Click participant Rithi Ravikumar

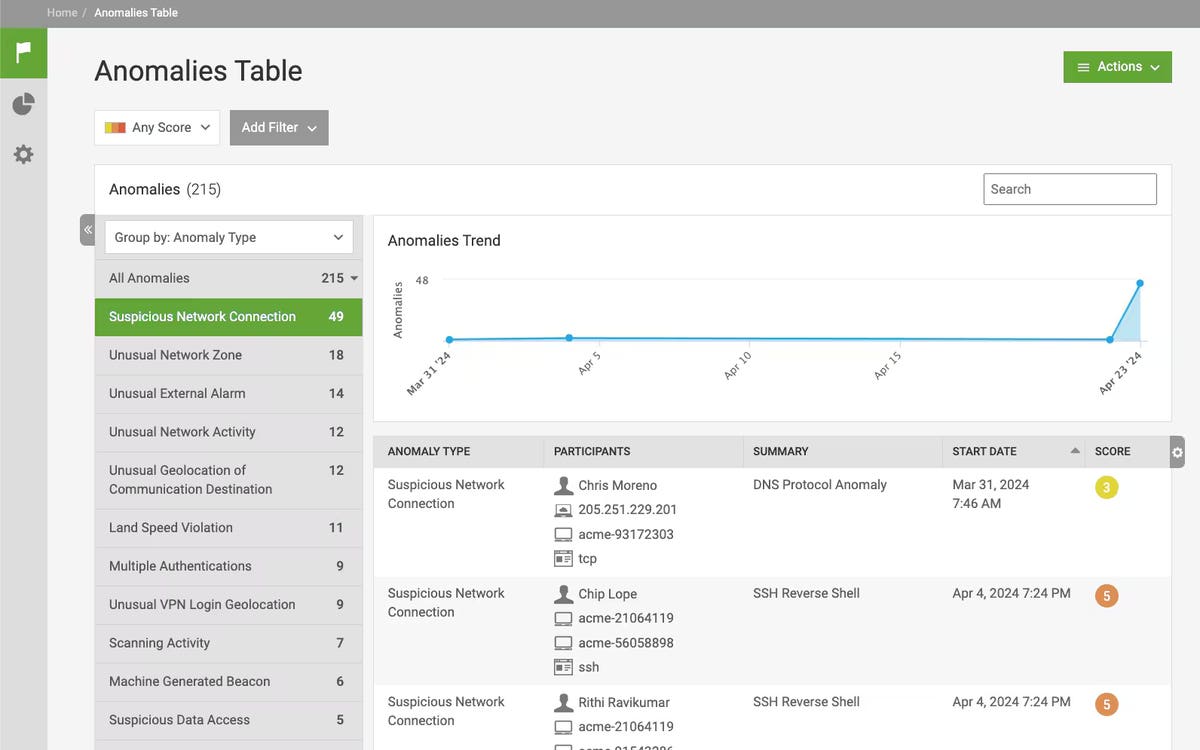coord(624,702)
